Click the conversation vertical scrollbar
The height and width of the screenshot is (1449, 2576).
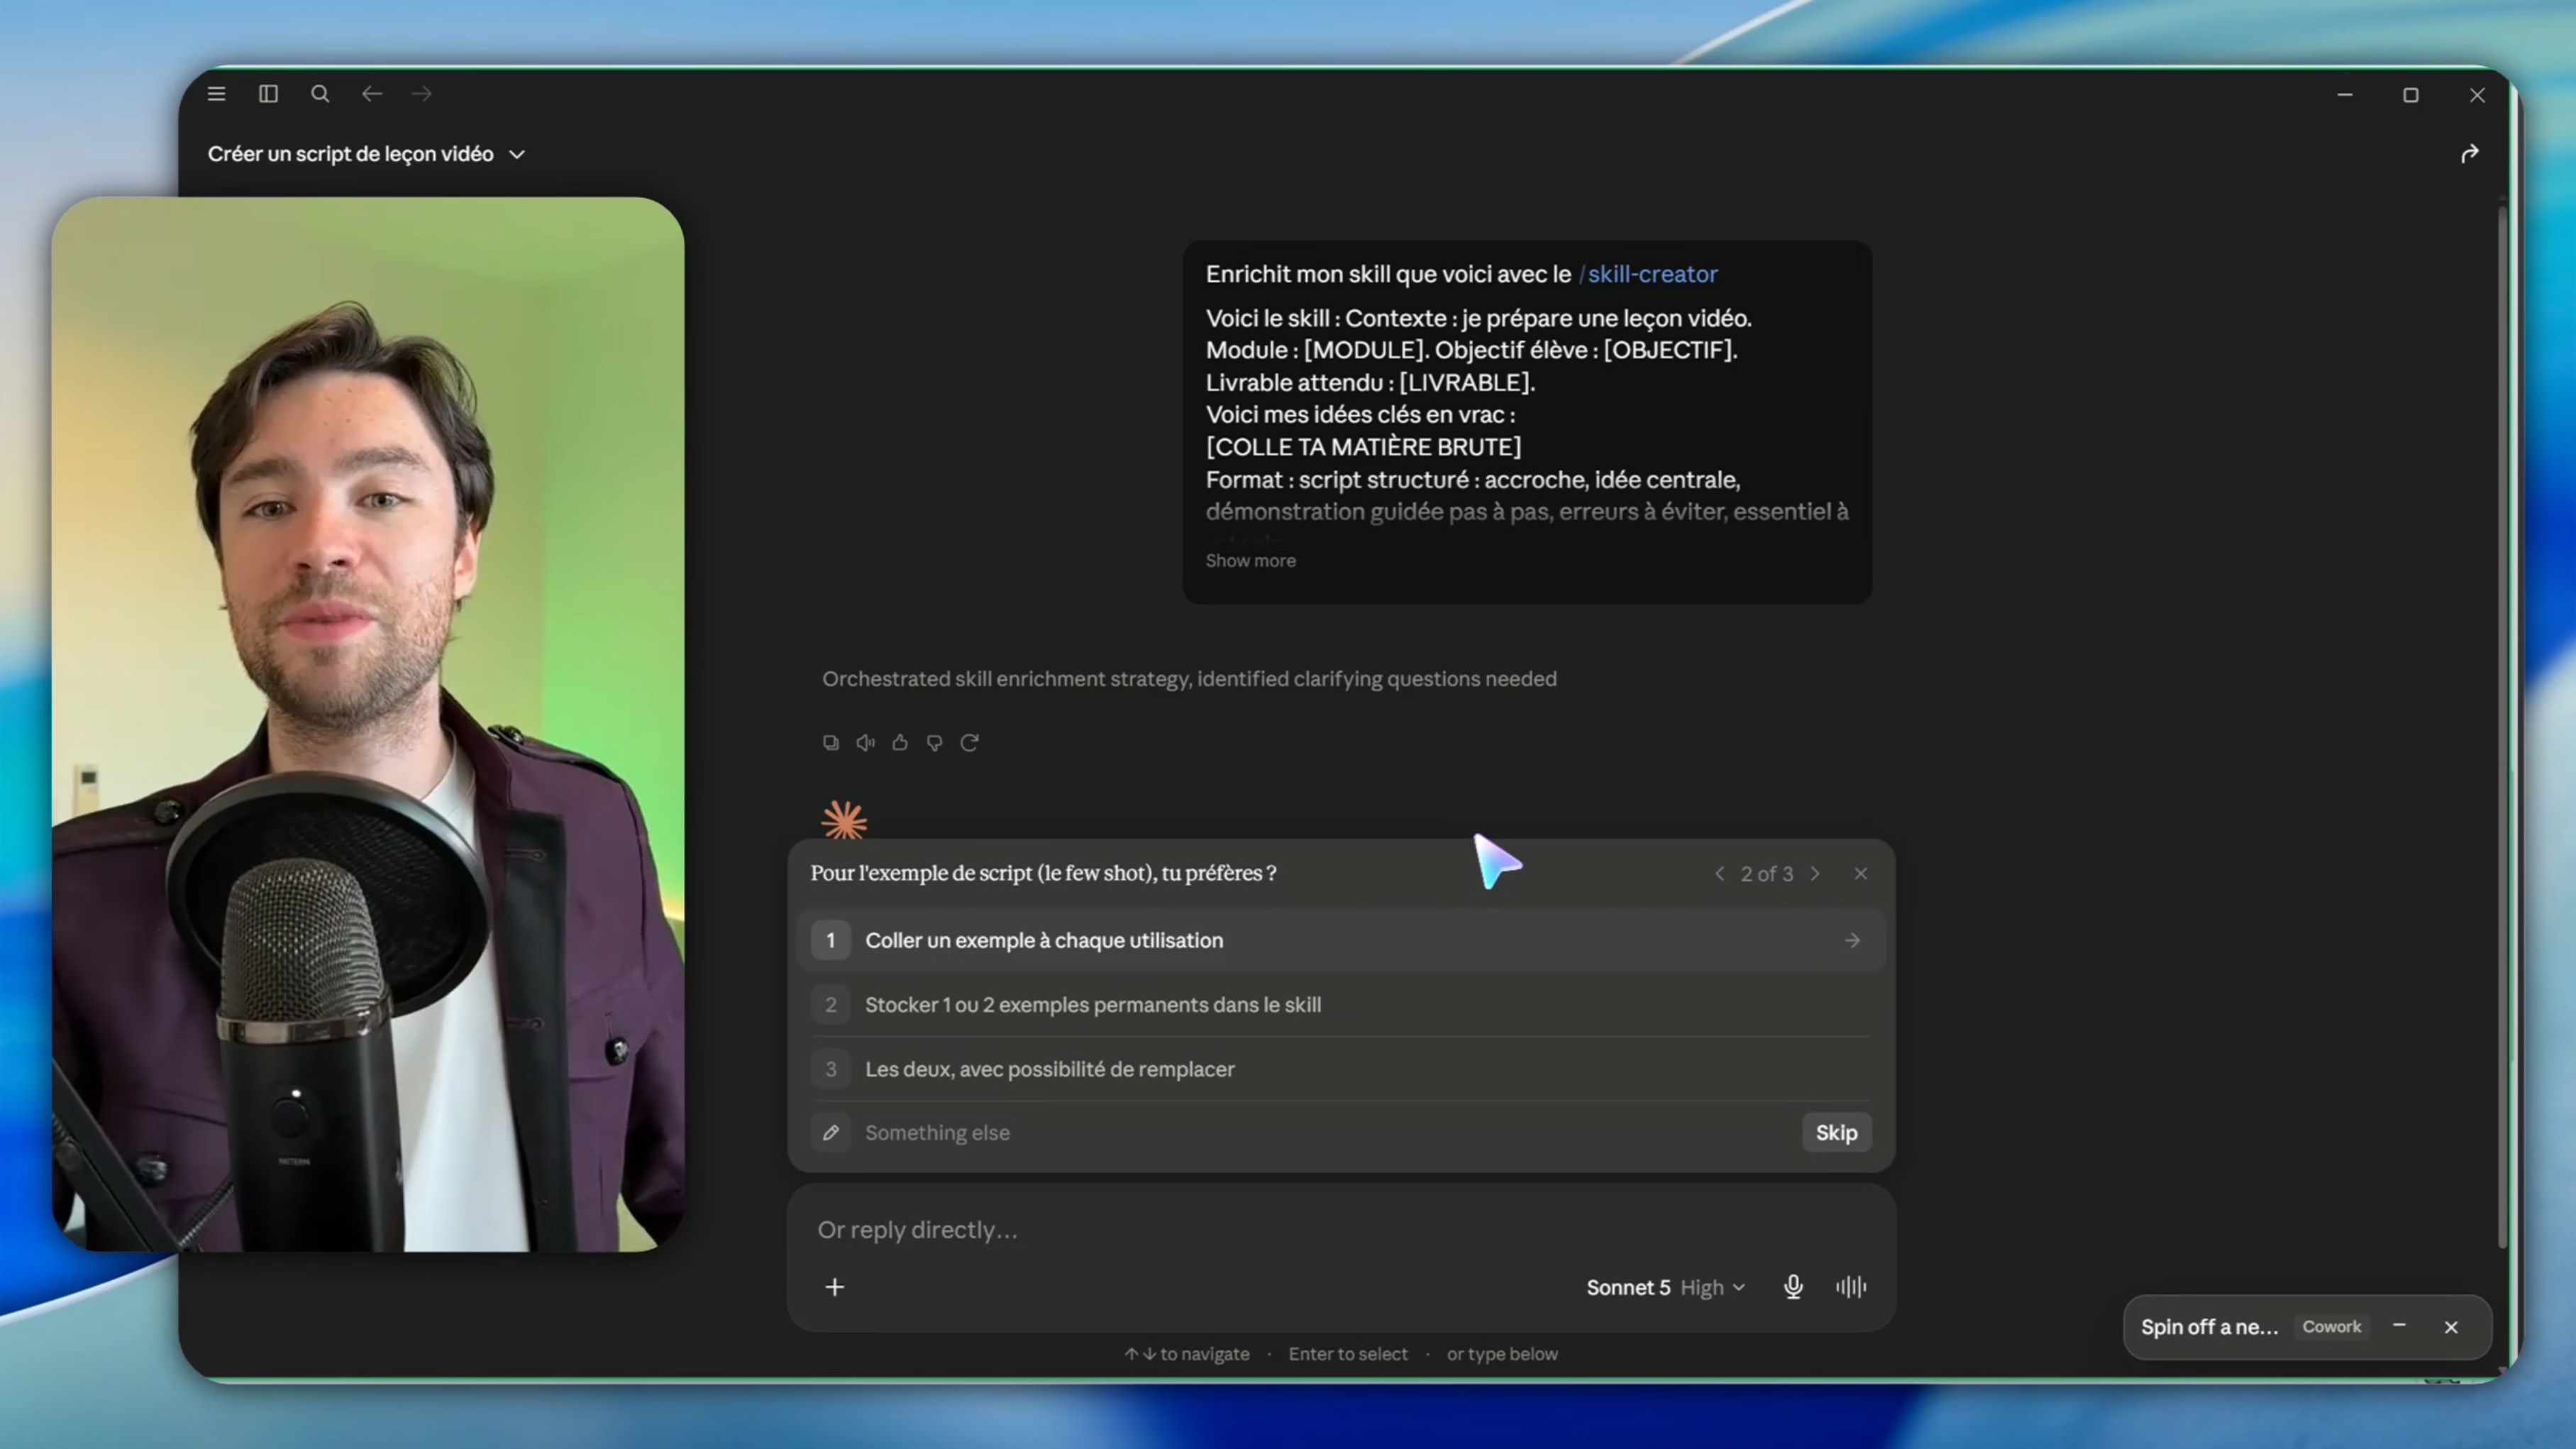tap(2502, 726)
